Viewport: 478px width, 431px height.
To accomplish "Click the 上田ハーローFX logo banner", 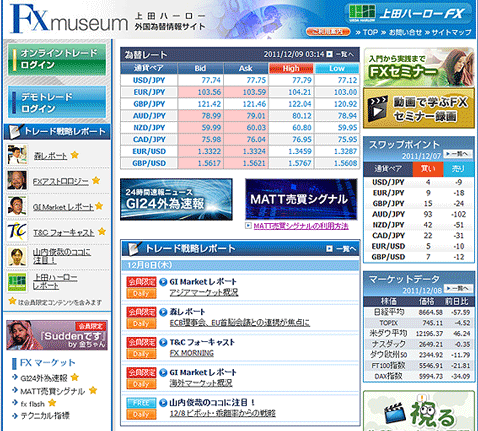I will (x=409, y=13).
